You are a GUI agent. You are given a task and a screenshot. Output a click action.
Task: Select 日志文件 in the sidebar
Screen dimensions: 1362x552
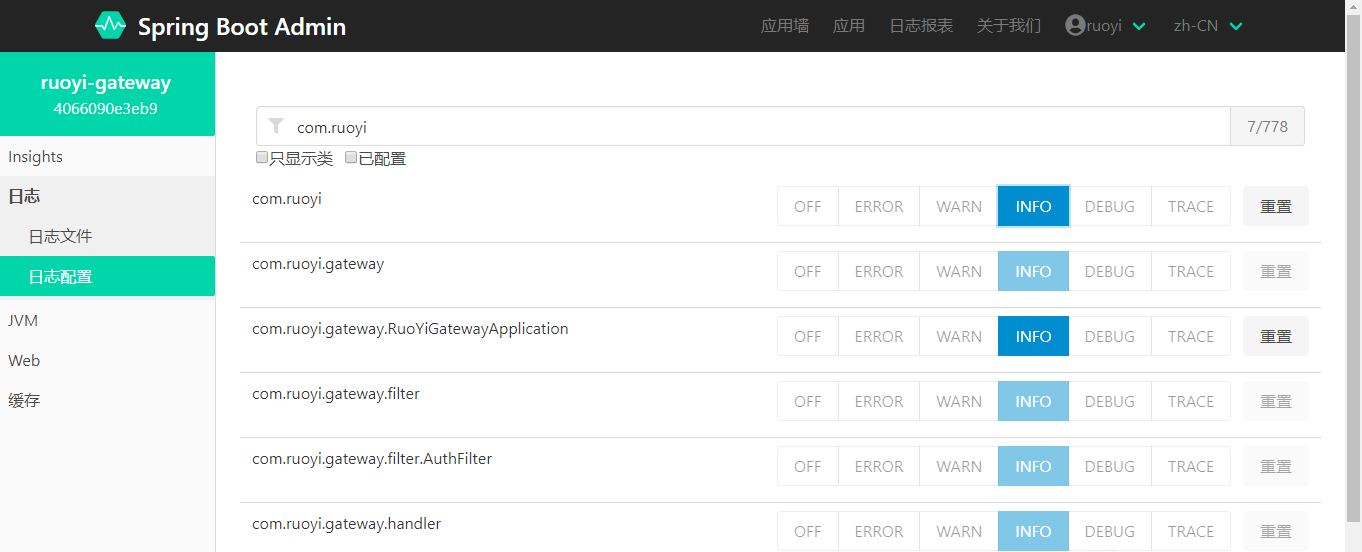tap(60, 236)
